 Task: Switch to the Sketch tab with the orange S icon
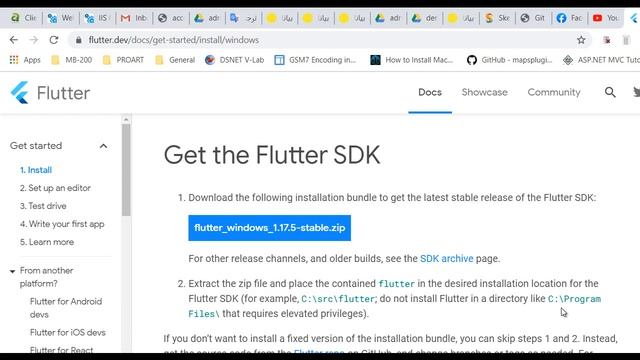[497, 18]
